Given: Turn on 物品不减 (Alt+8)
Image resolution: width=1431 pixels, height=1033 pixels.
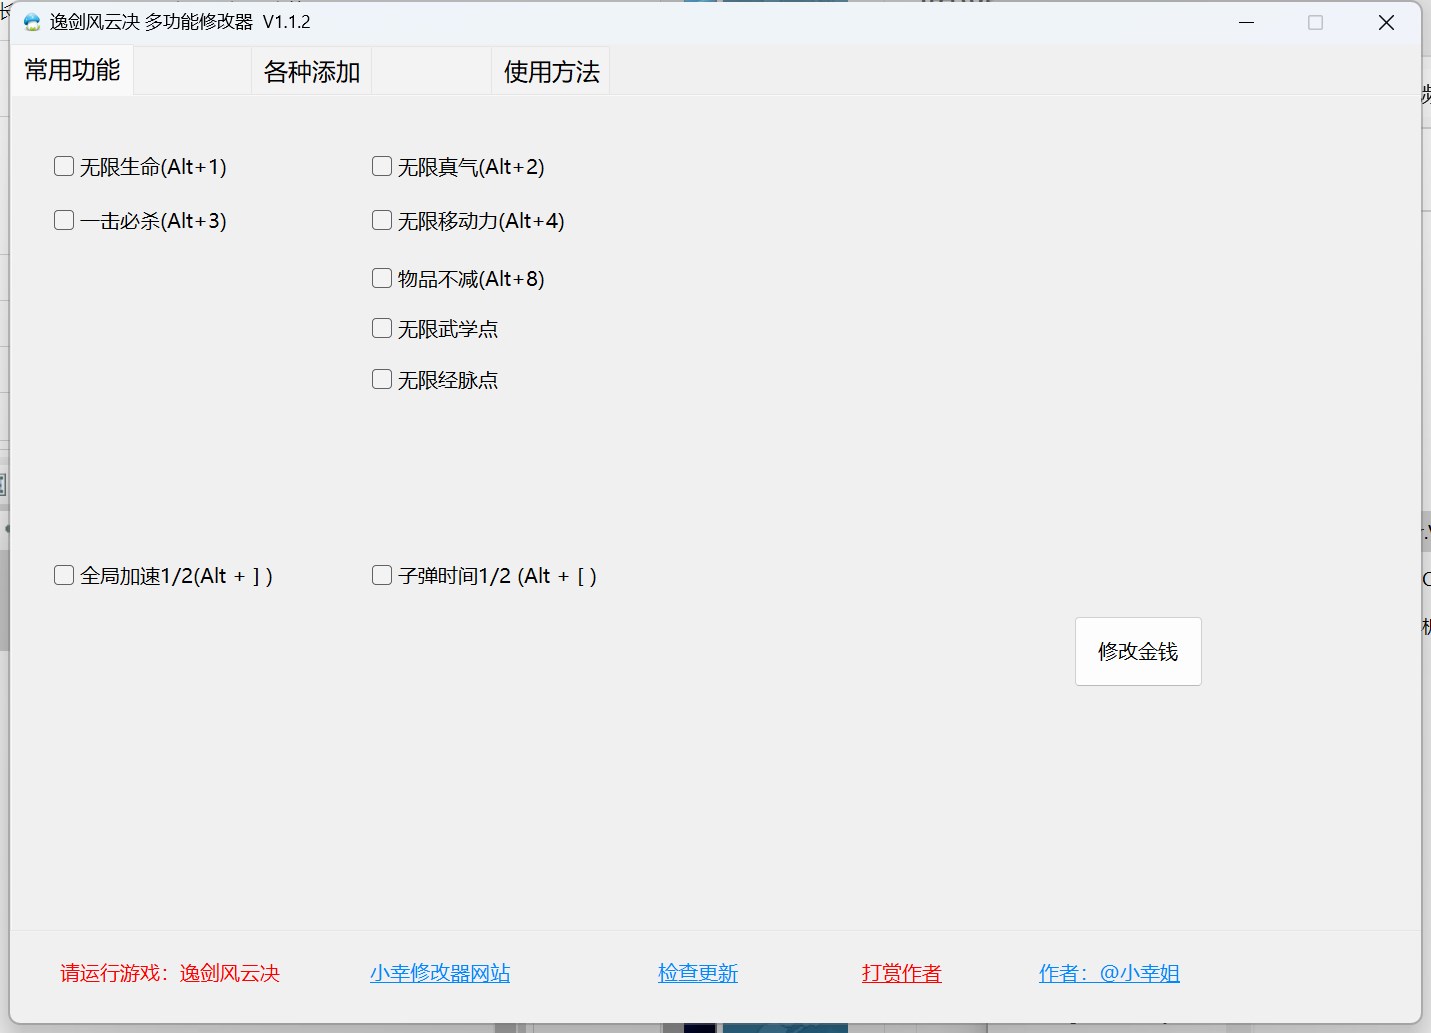Looking at the screenshot, I should tap(382, 278).
